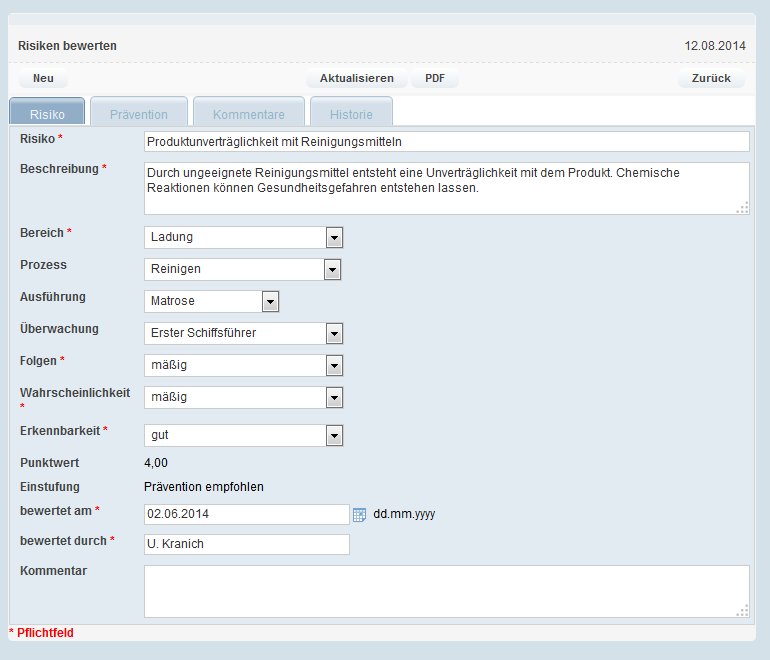Viewport: 770px width, 660px height.
Task: Open the calendar date picker icon
Action: [x=360, y=514]
